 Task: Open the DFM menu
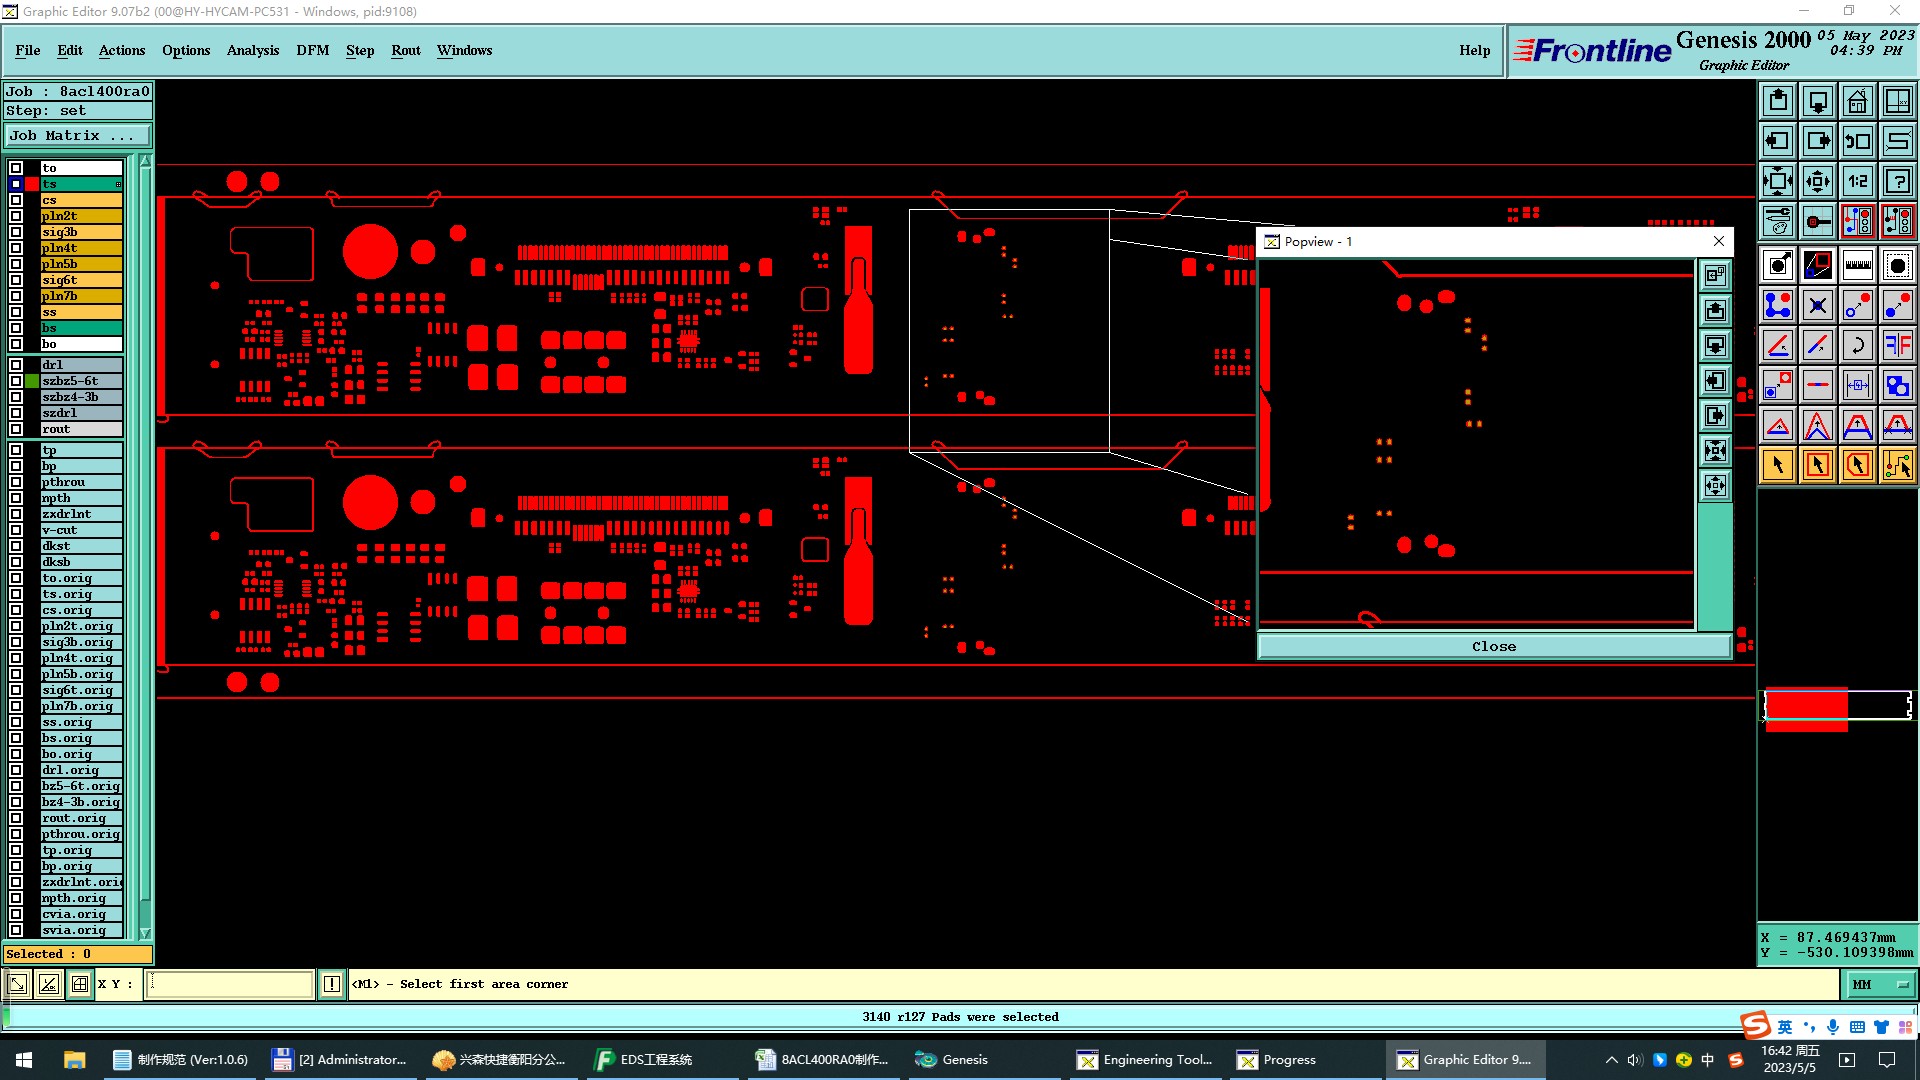[312, 50]
